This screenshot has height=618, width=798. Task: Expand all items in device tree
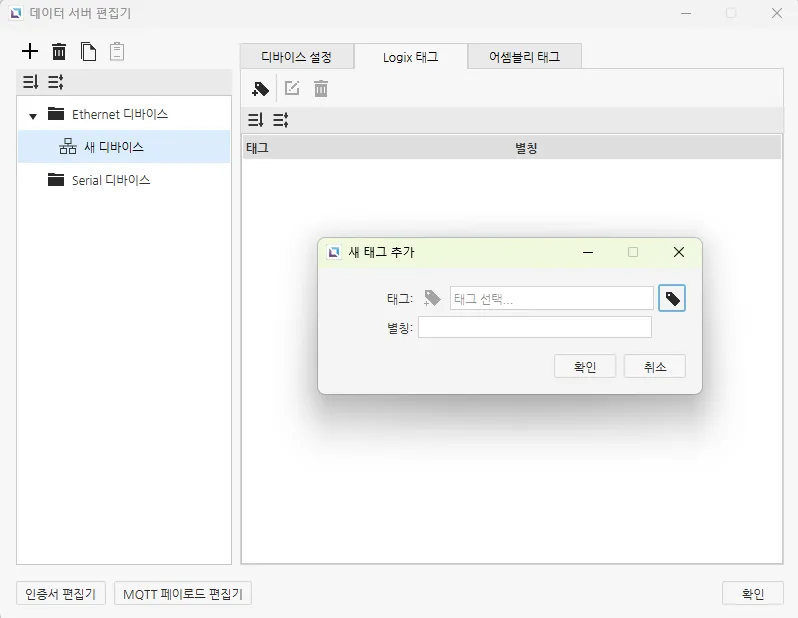30,82
